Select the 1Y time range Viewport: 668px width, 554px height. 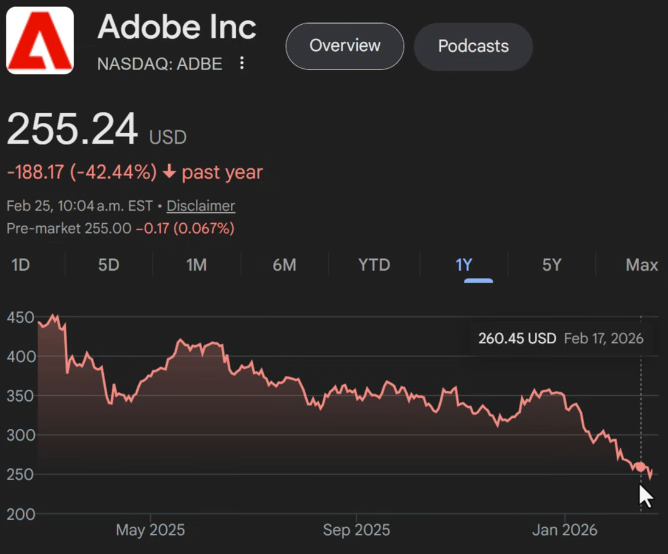(x=463, y=265)
